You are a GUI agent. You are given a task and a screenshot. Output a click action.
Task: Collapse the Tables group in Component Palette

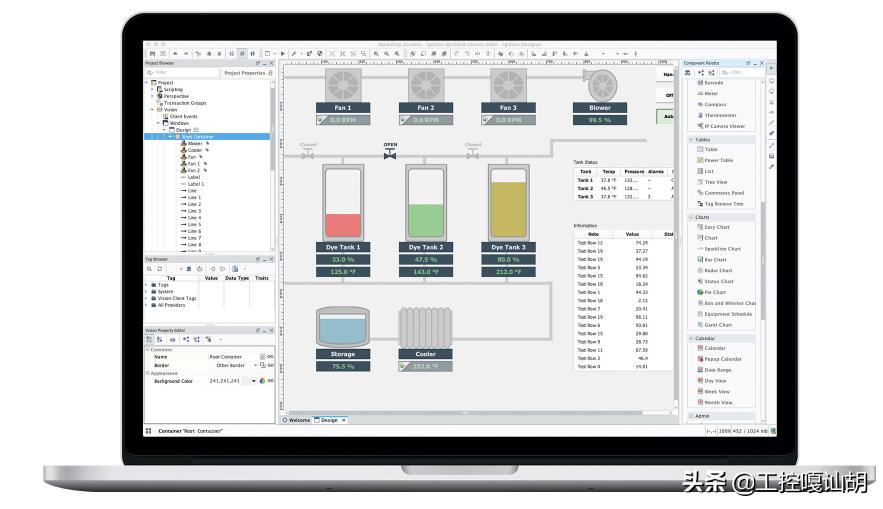[x=692, y=140]
